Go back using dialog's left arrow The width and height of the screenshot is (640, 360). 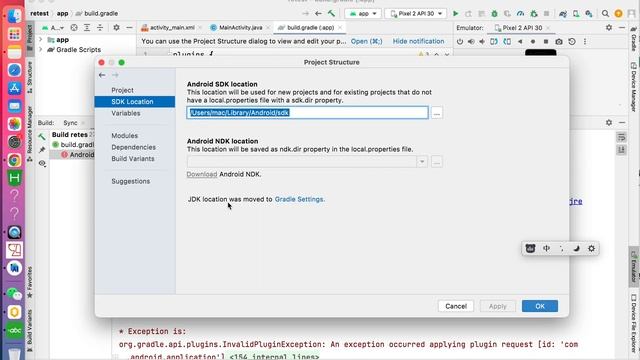point(102,75)
